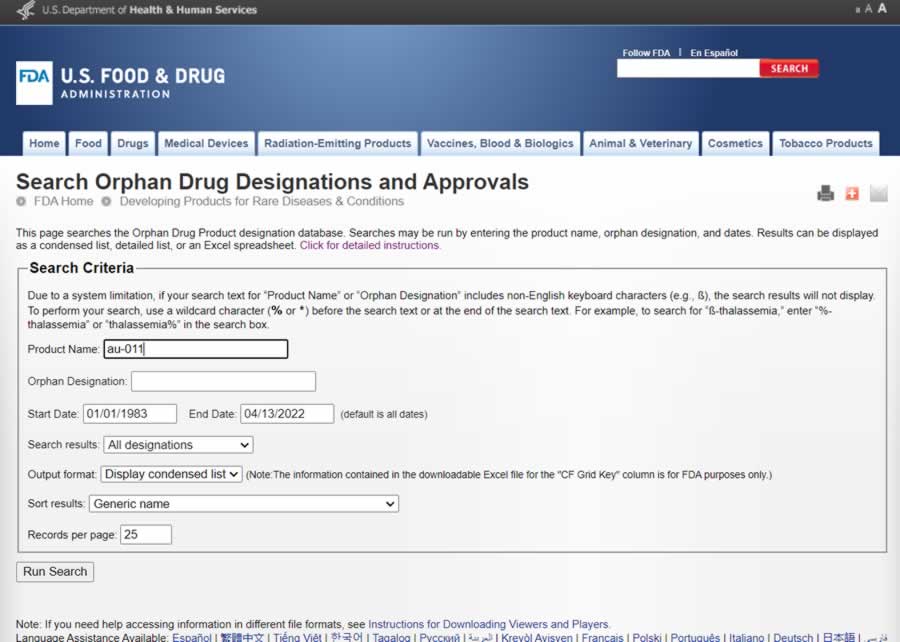Open the Food tab
This screenshot has width=900, height=642.
[x=88, y=143]
